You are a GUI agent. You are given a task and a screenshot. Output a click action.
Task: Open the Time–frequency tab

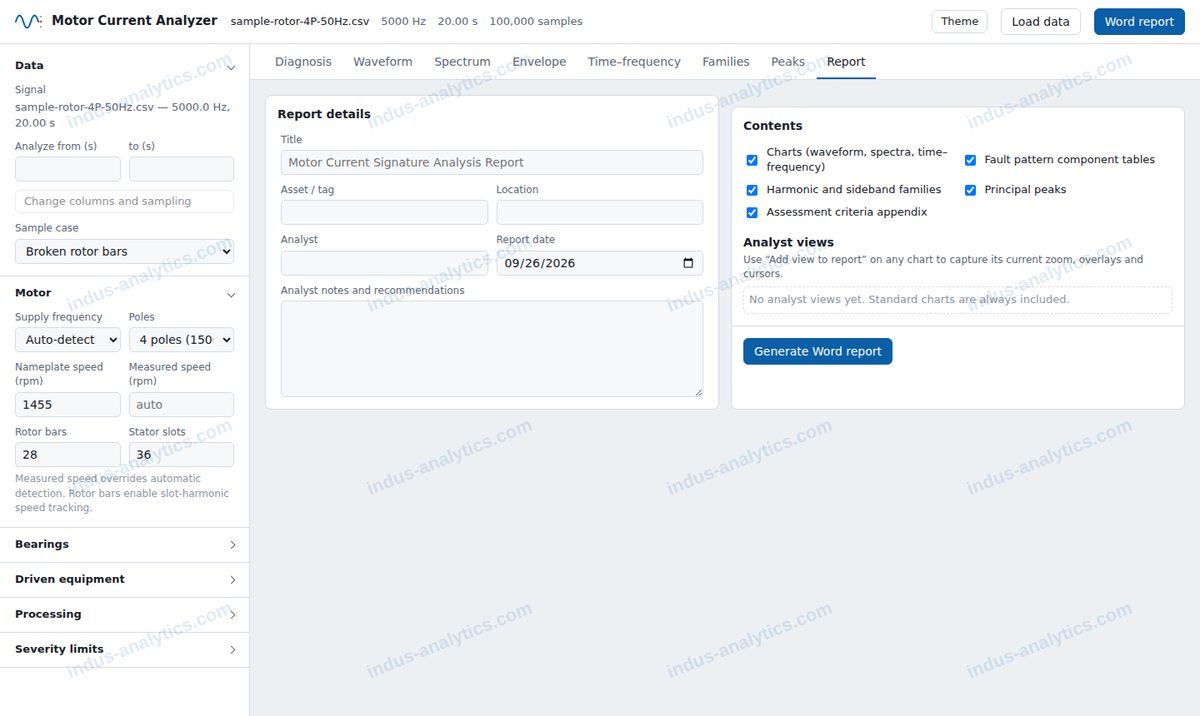[x=634, y=62]
